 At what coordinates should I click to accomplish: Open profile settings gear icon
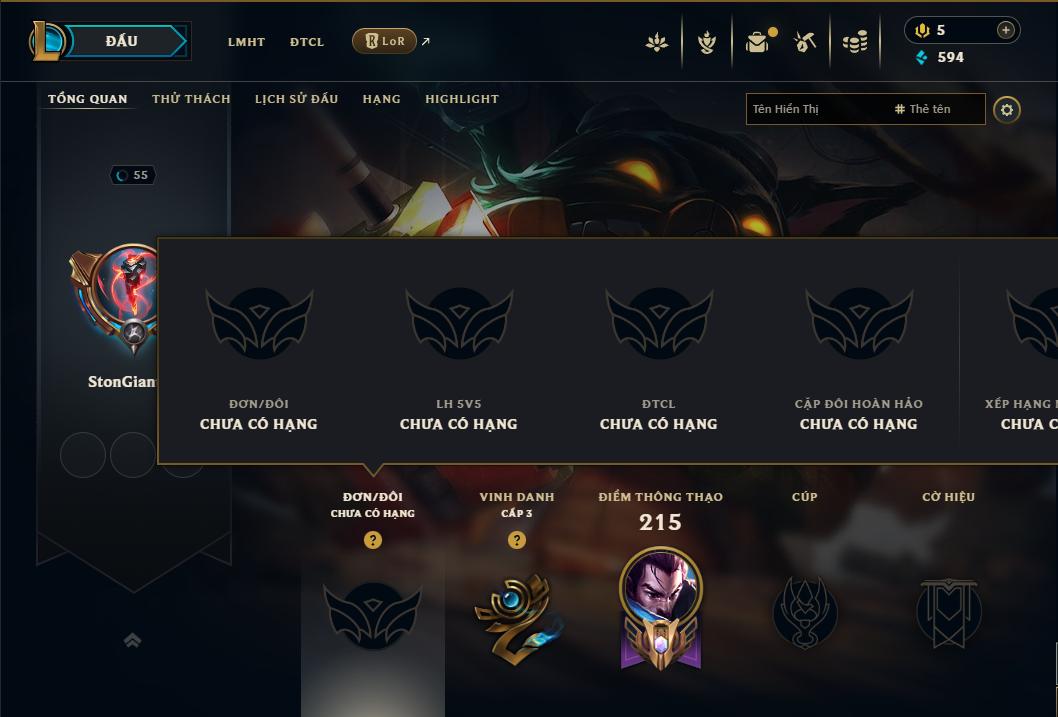[1007, 110]
